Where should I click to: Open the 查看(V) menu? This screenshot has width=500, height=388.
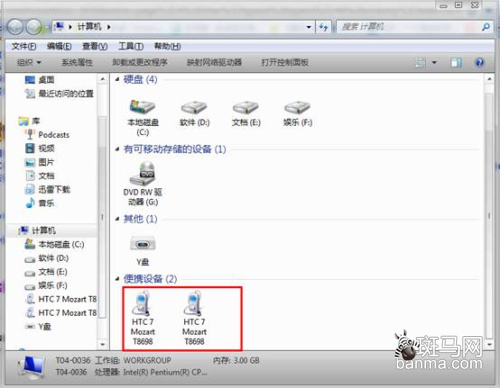[x=95, y=46]
